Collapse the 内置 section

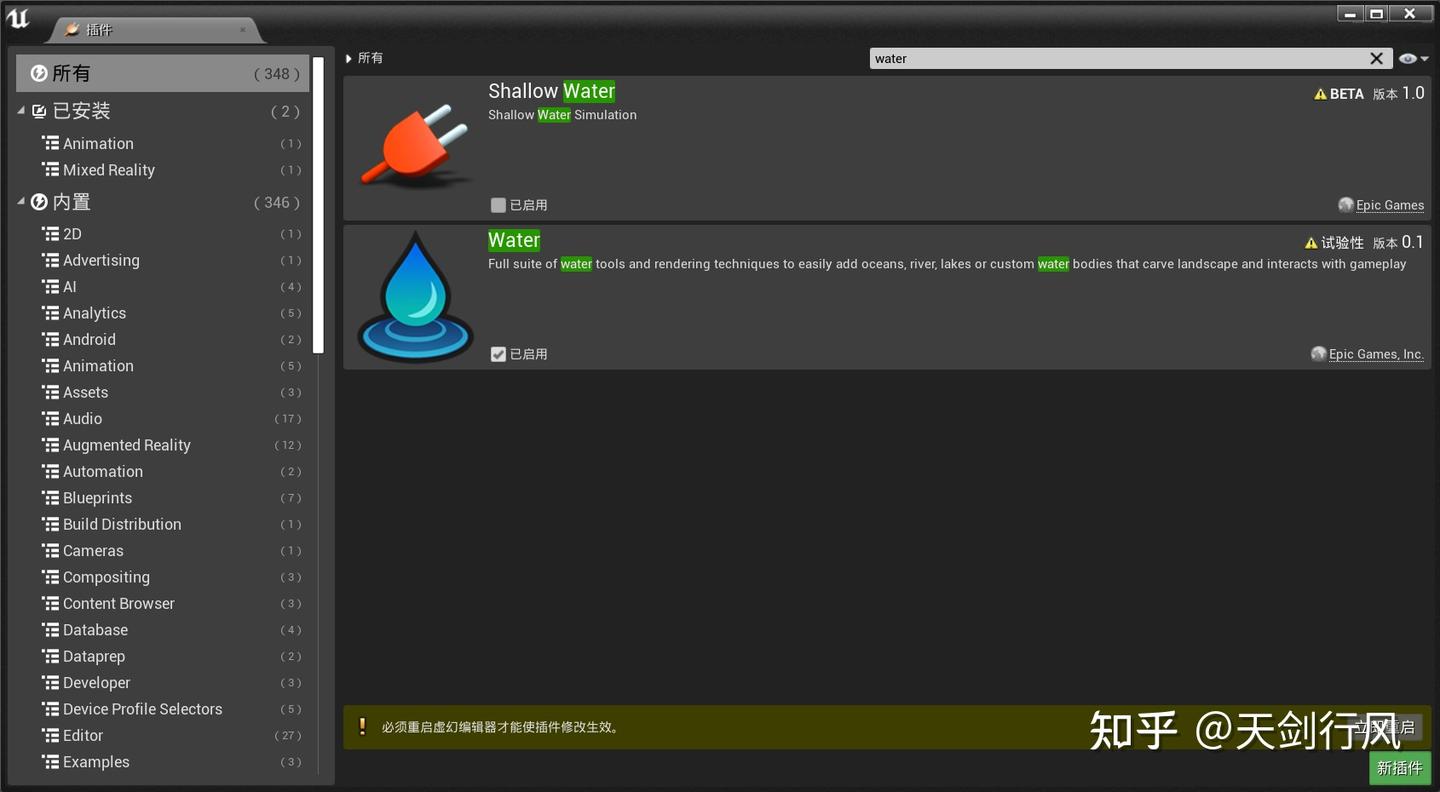click(x=20, y=201)
